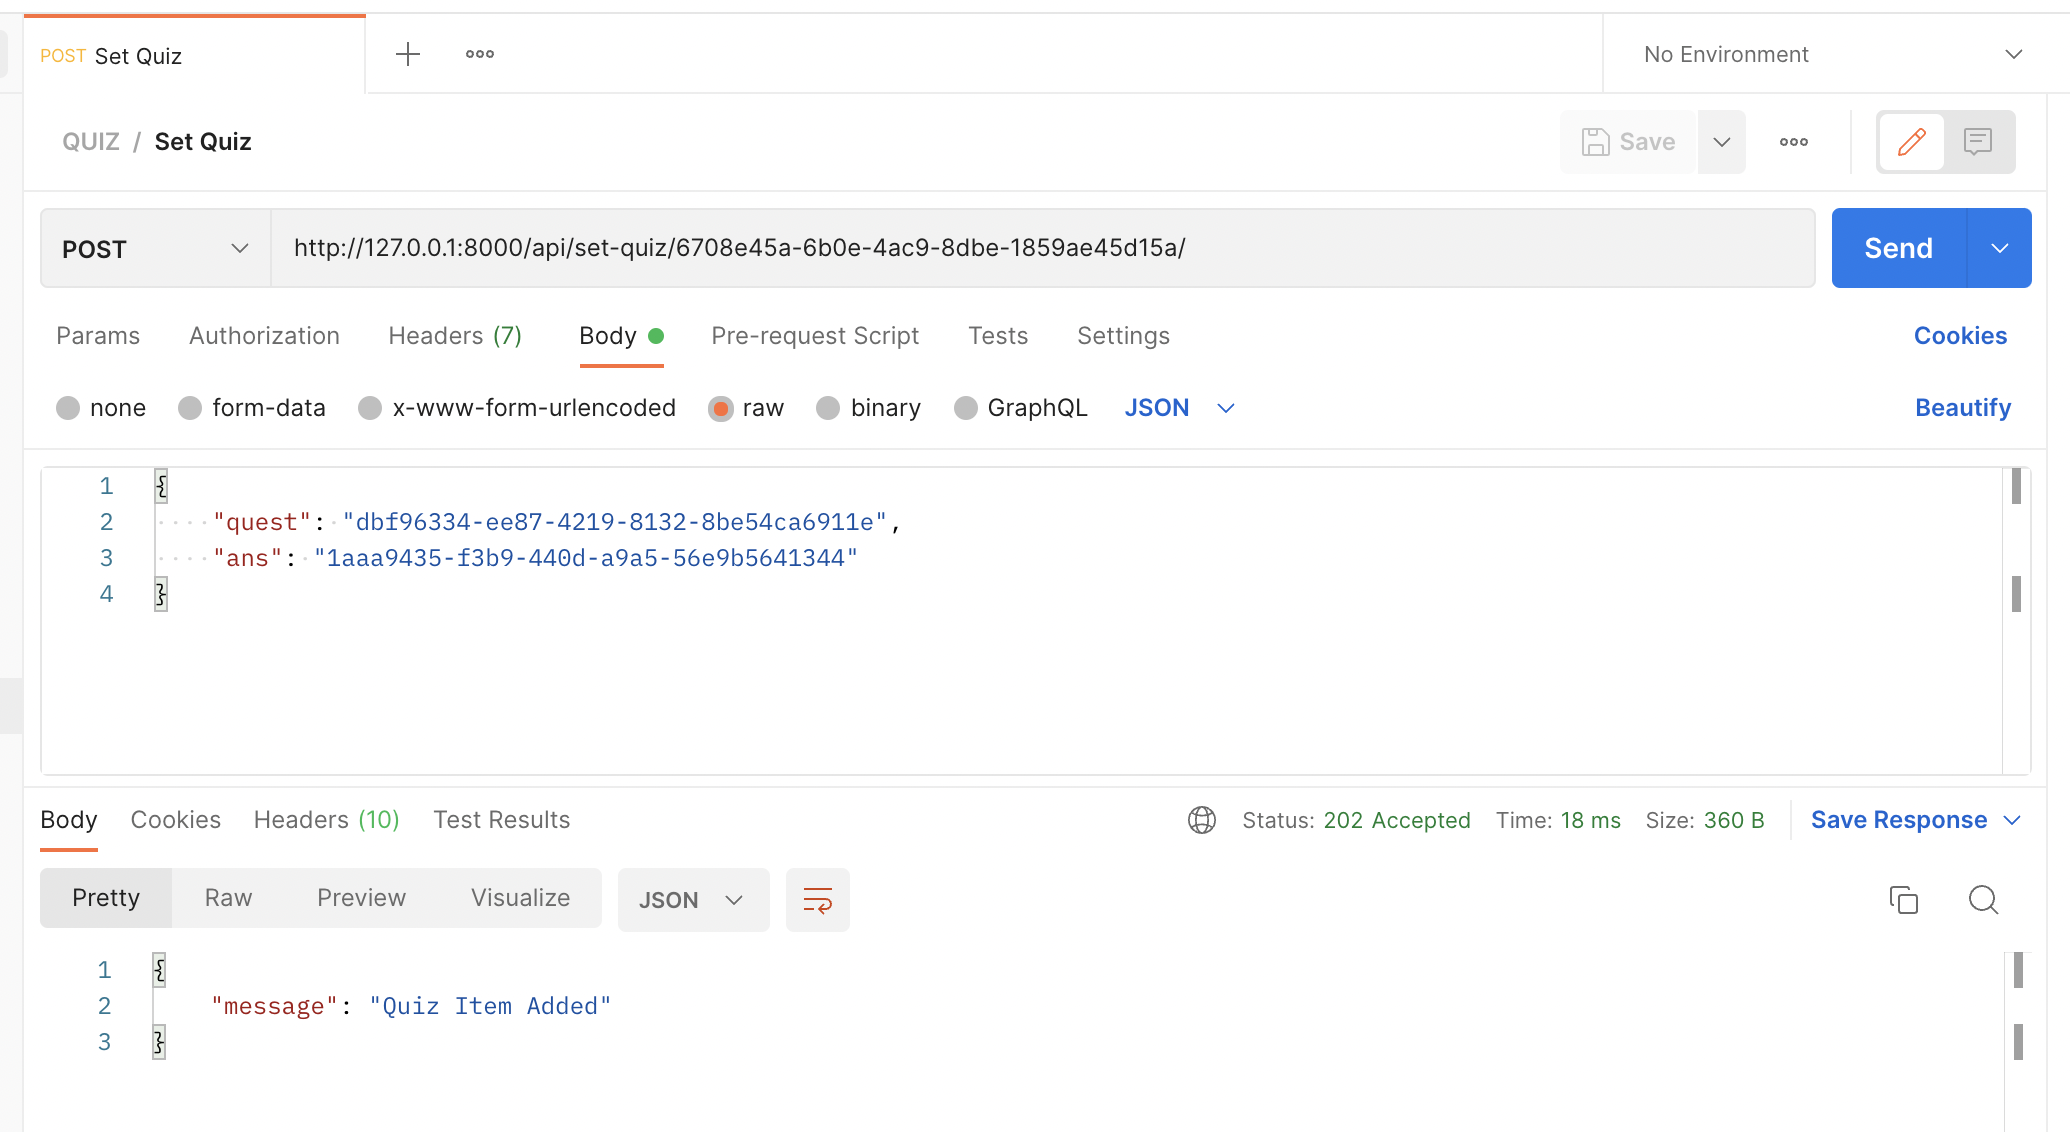Open the response Headers (10) tab
The height and width of the screenshot is (1132, 2070).
(326, 820)
